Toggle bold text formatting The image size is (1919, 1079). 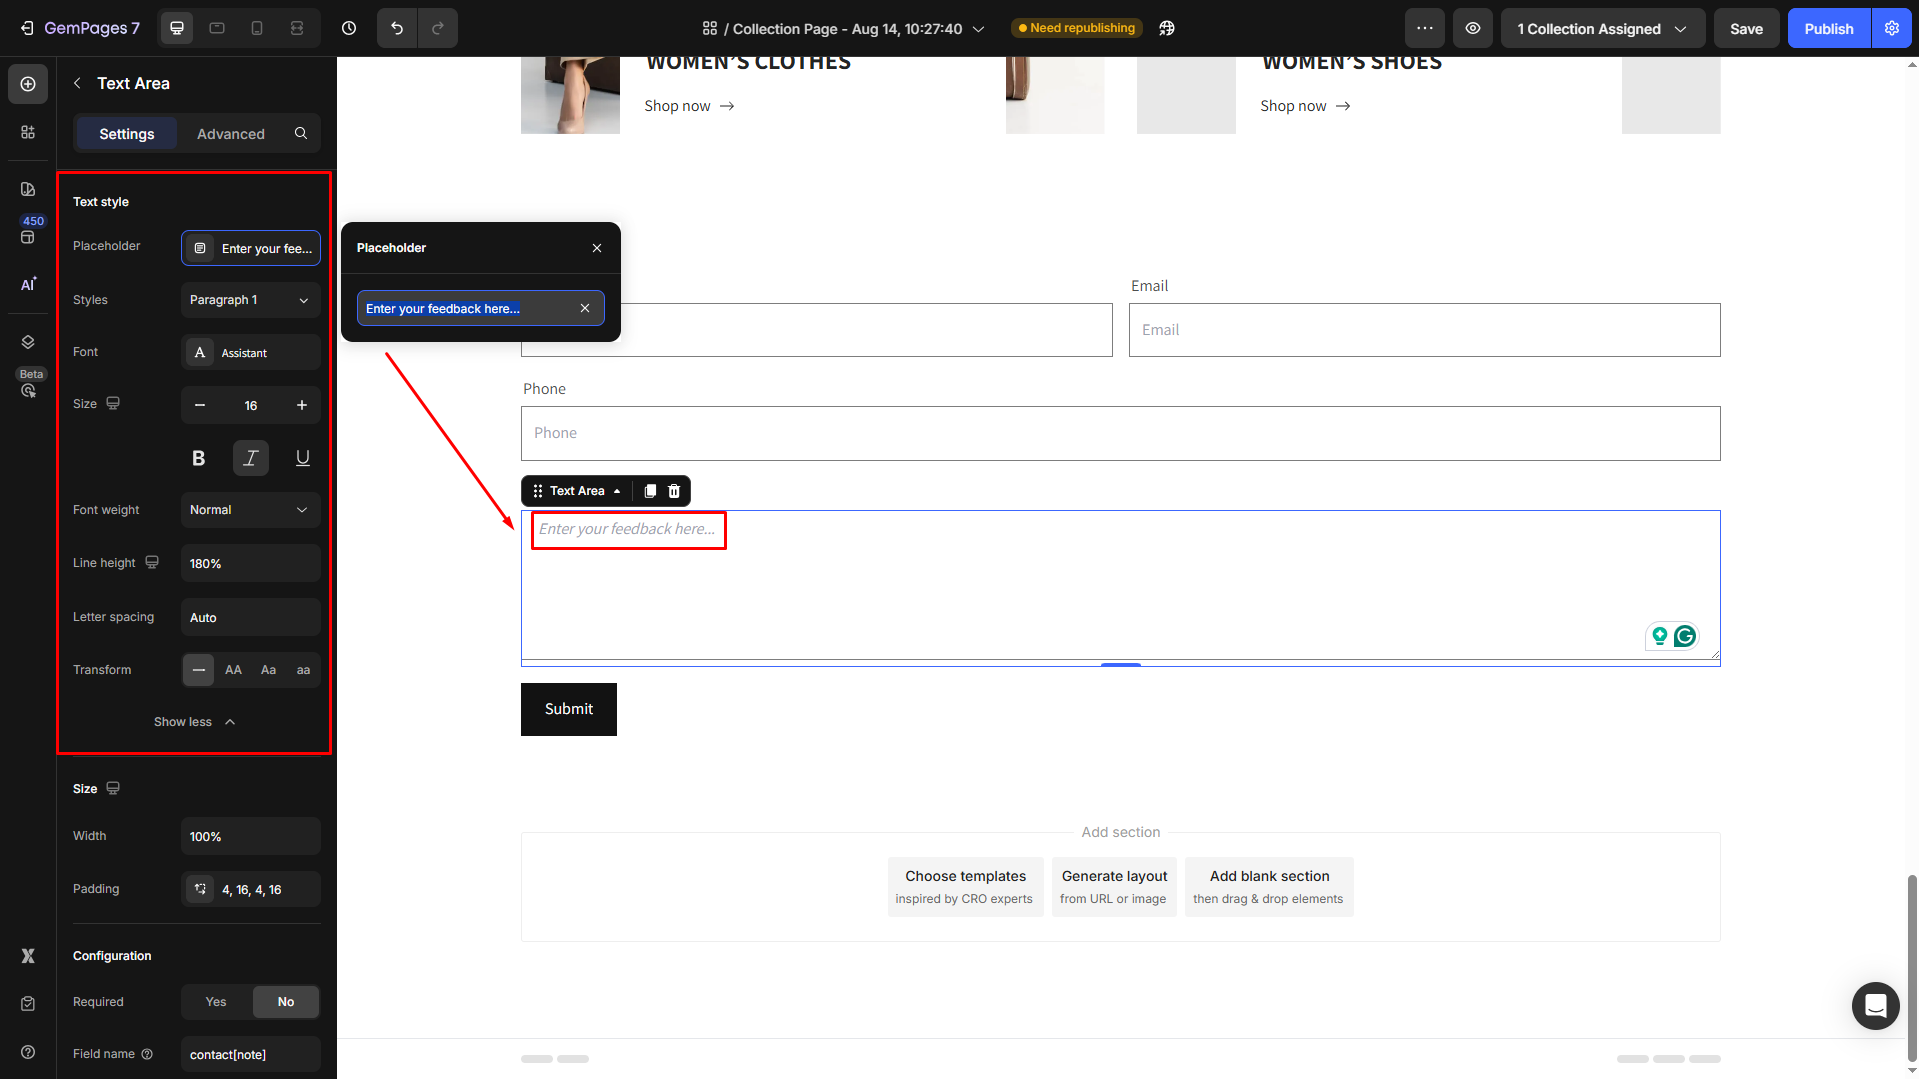pos(199,458)
